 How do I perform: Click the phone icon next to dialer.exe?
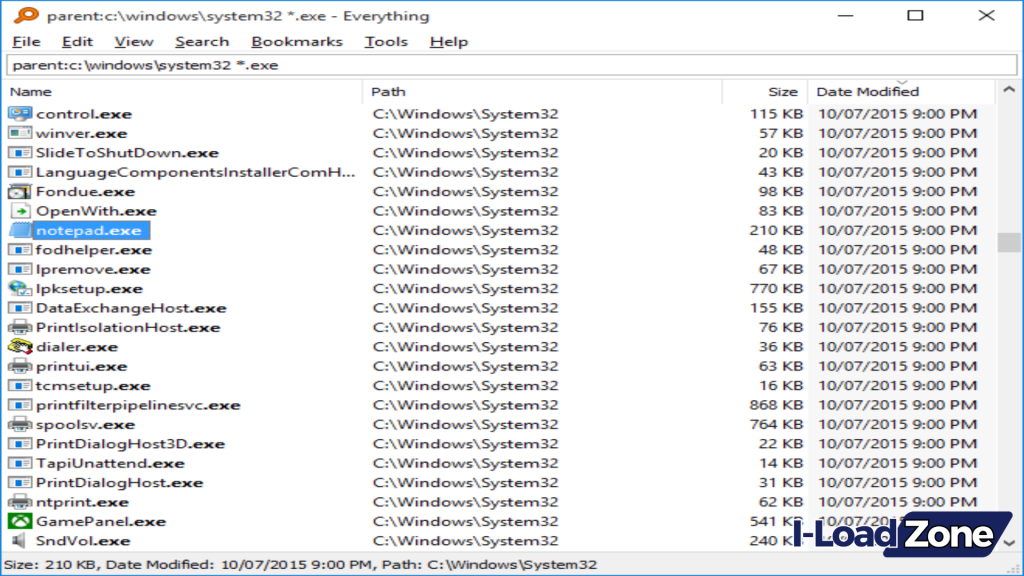coord(22,346)
